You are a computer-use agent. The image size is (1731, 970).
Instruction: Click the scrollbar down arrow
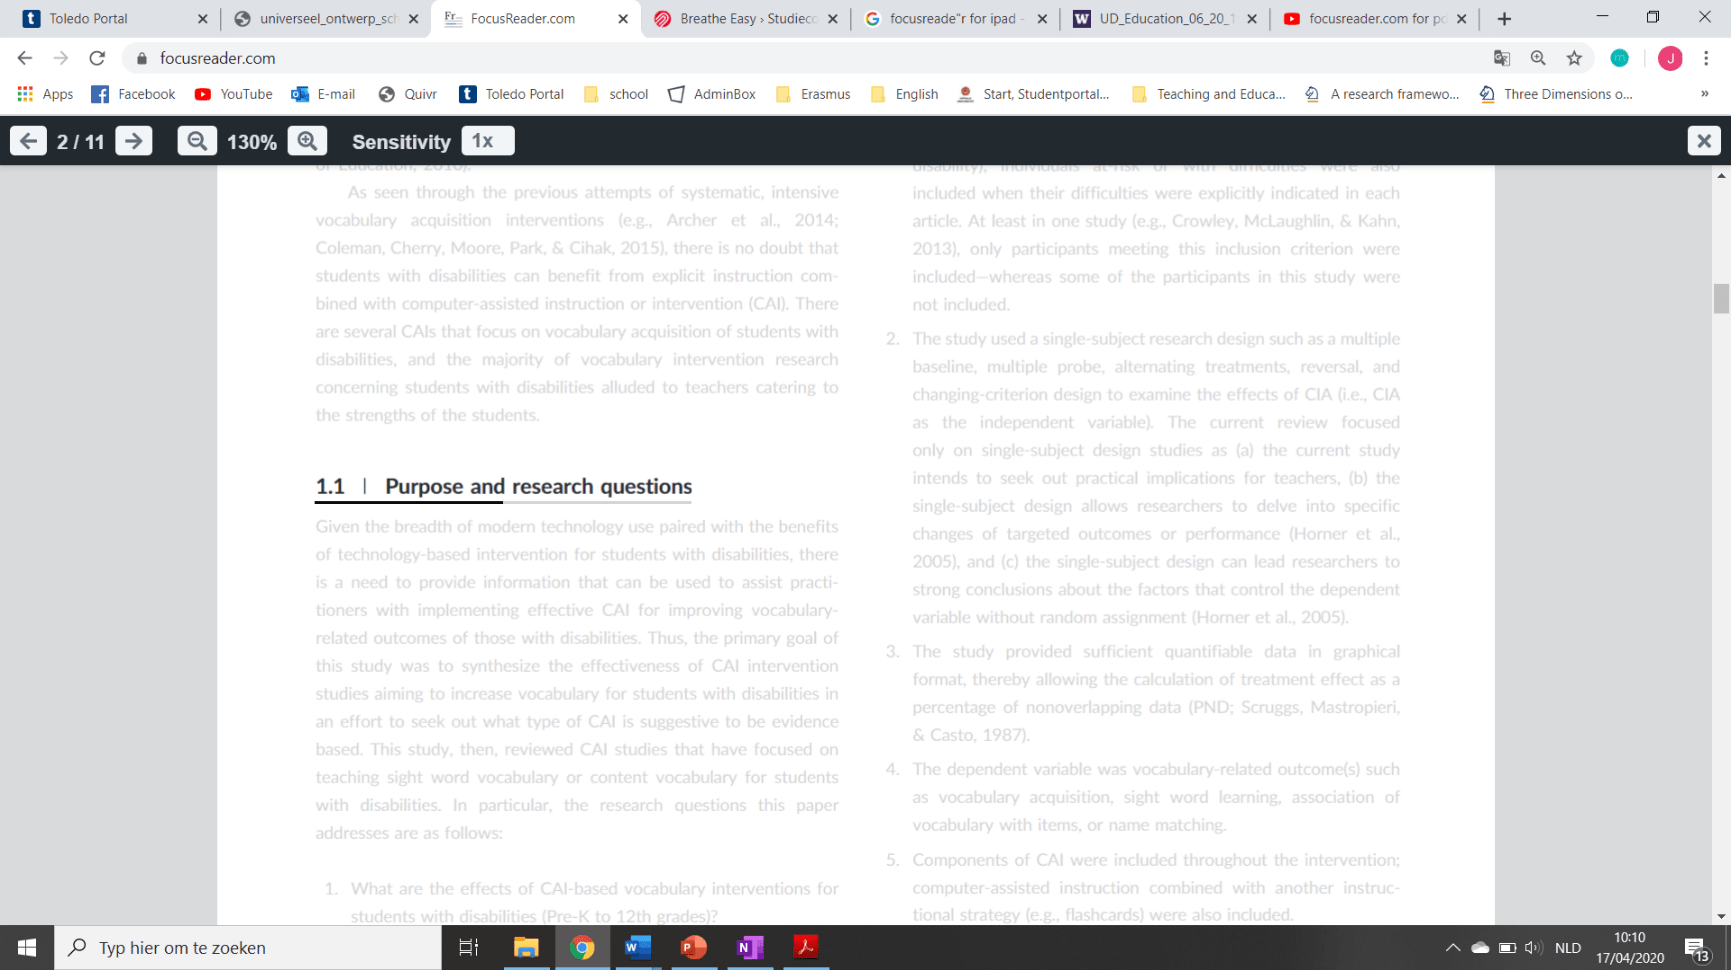[1721, 916]
